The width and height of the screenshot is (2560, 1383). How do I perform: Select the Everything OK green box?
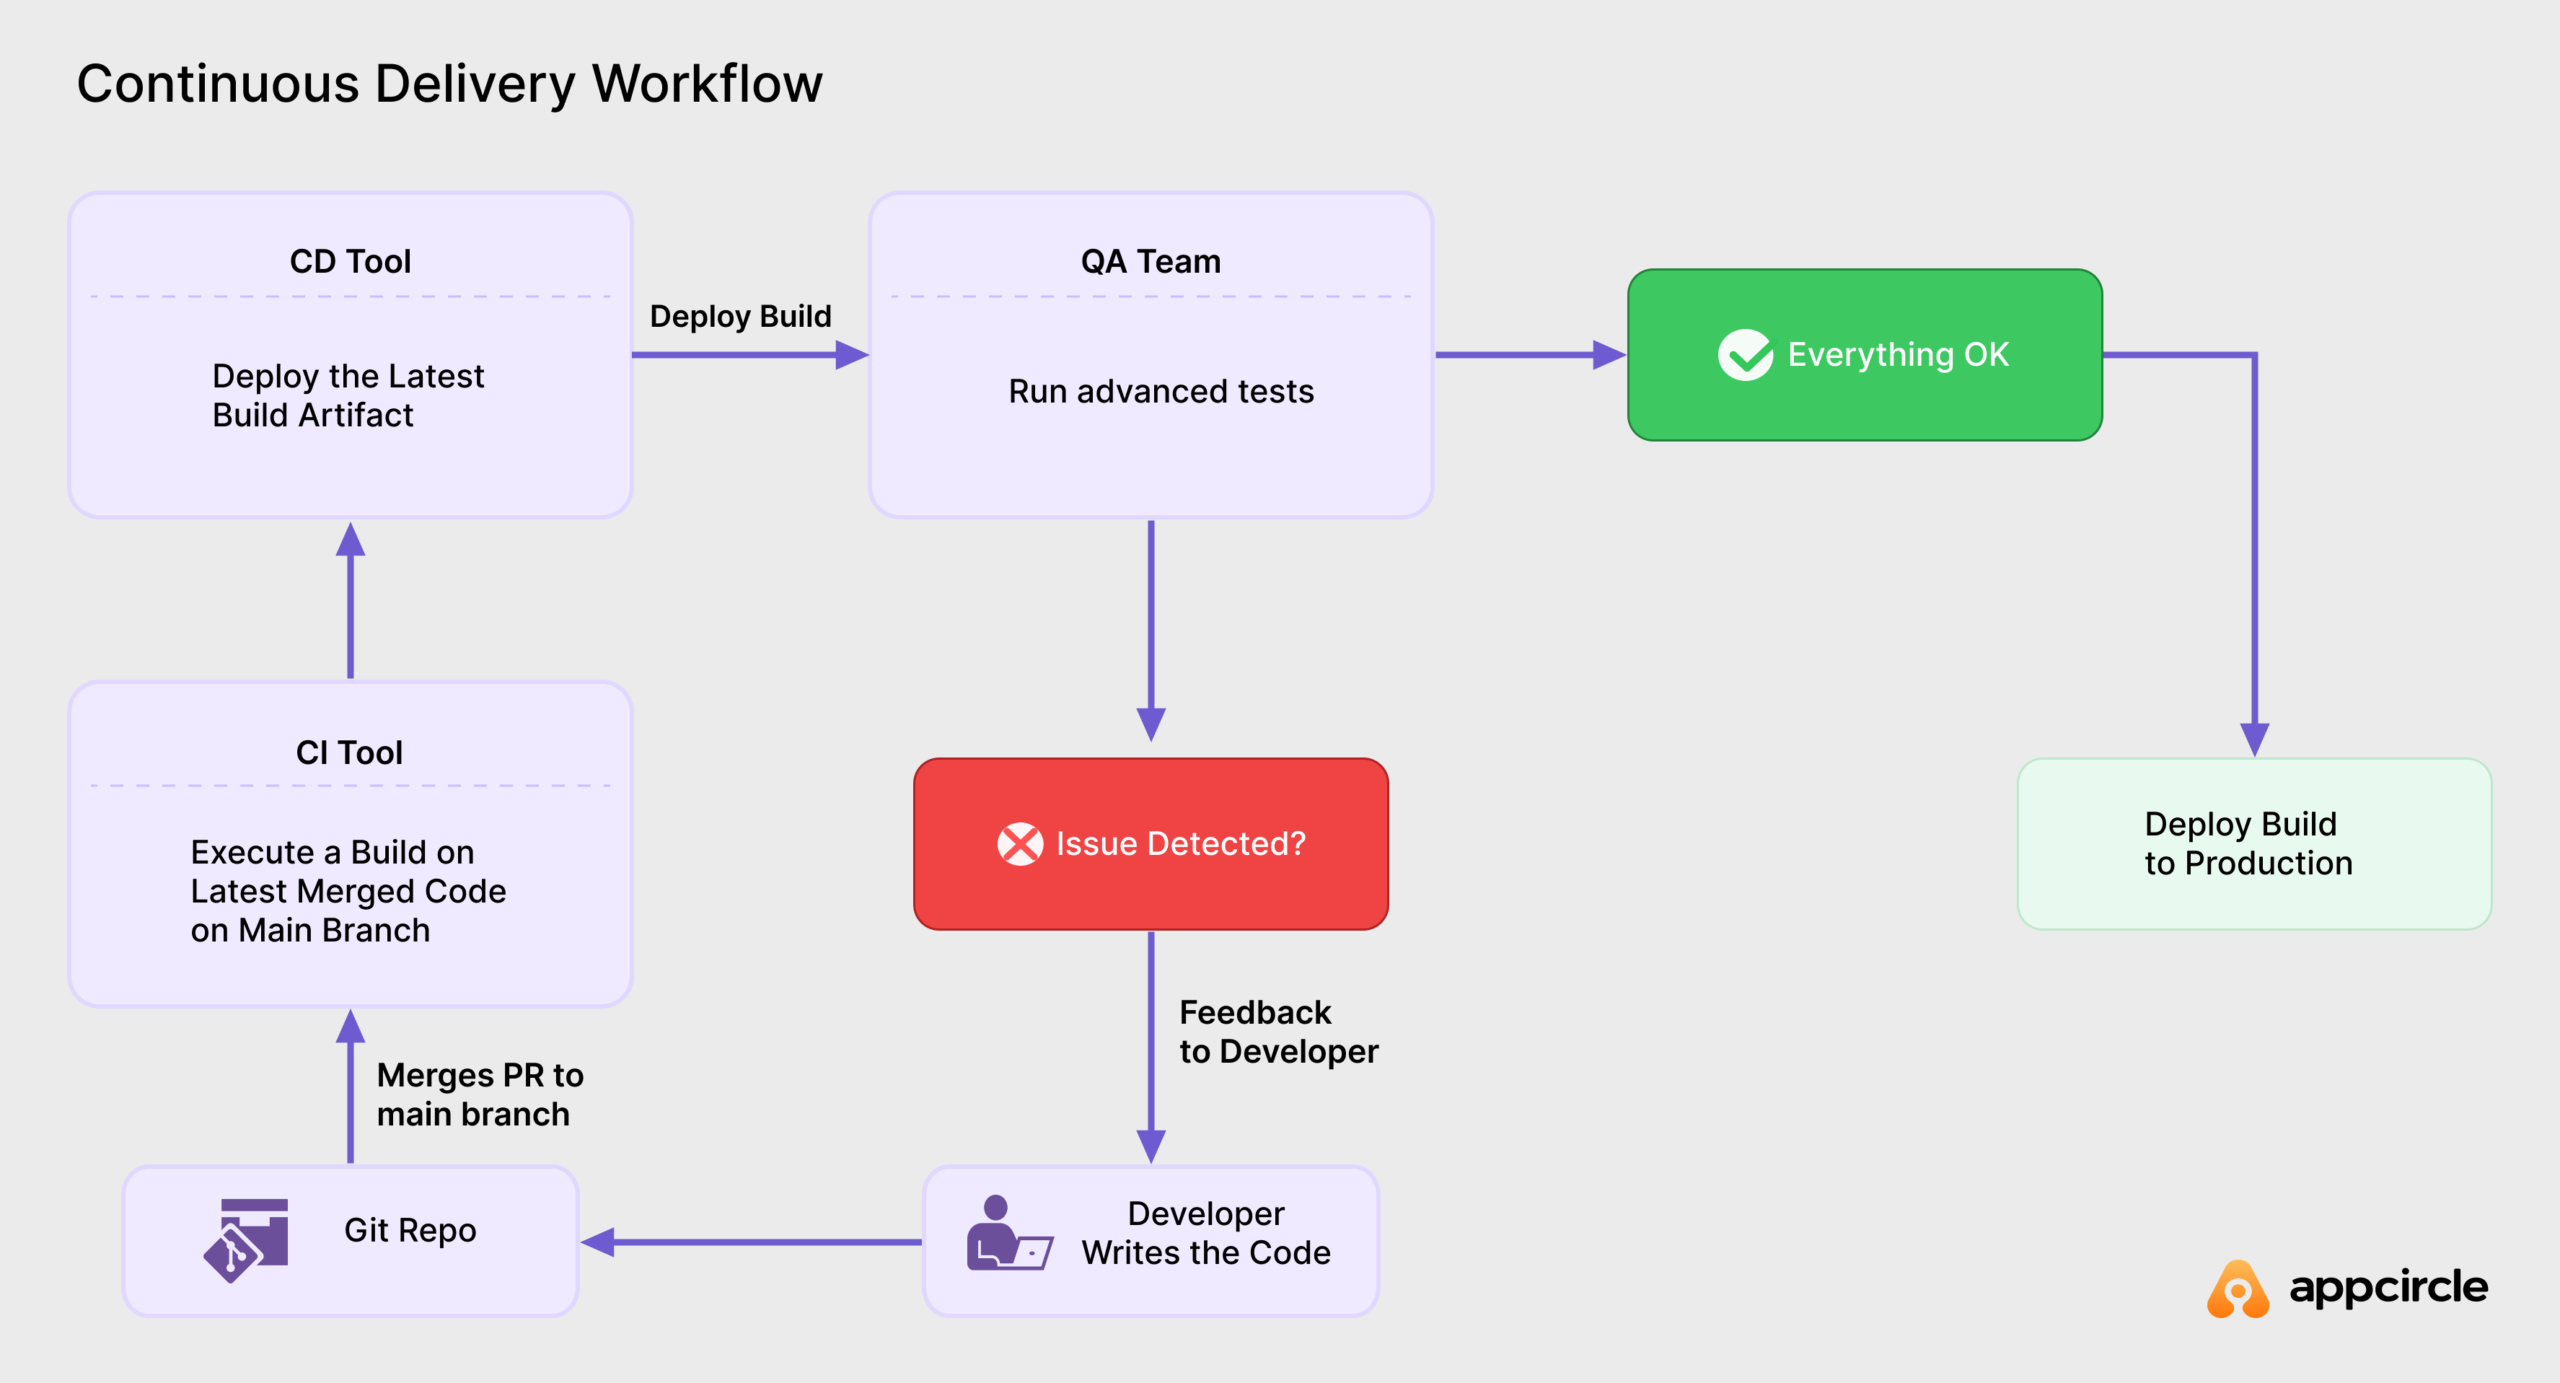pos(1865,355)
